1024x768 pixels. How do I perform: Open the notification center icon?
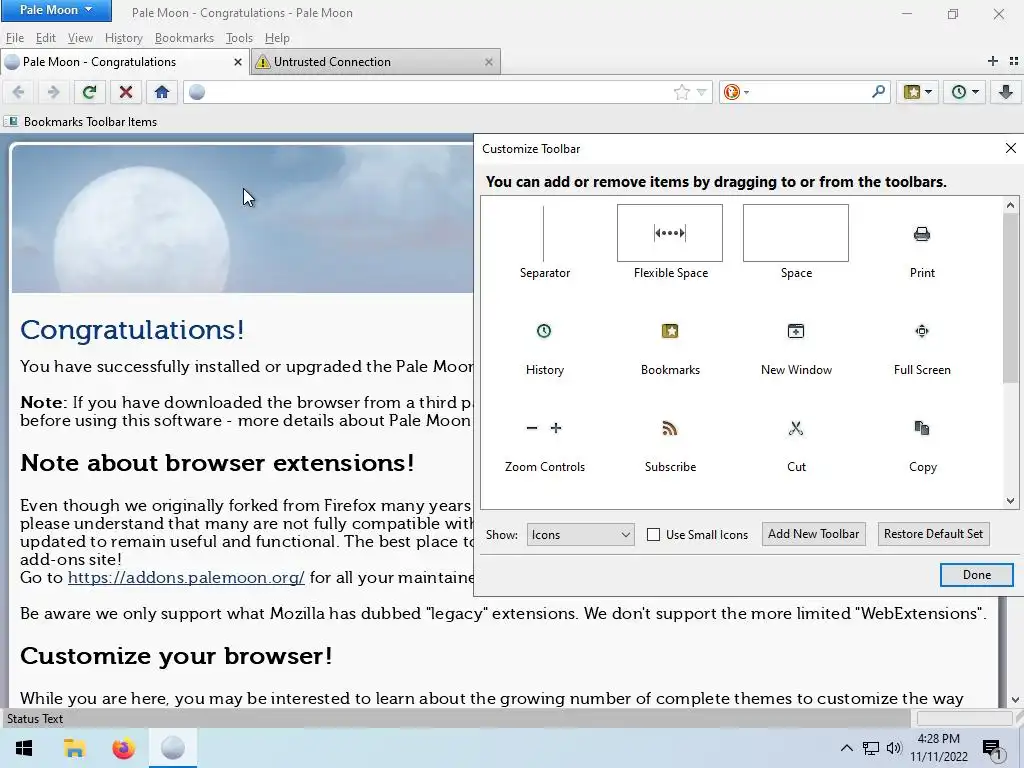coord(993,748)
